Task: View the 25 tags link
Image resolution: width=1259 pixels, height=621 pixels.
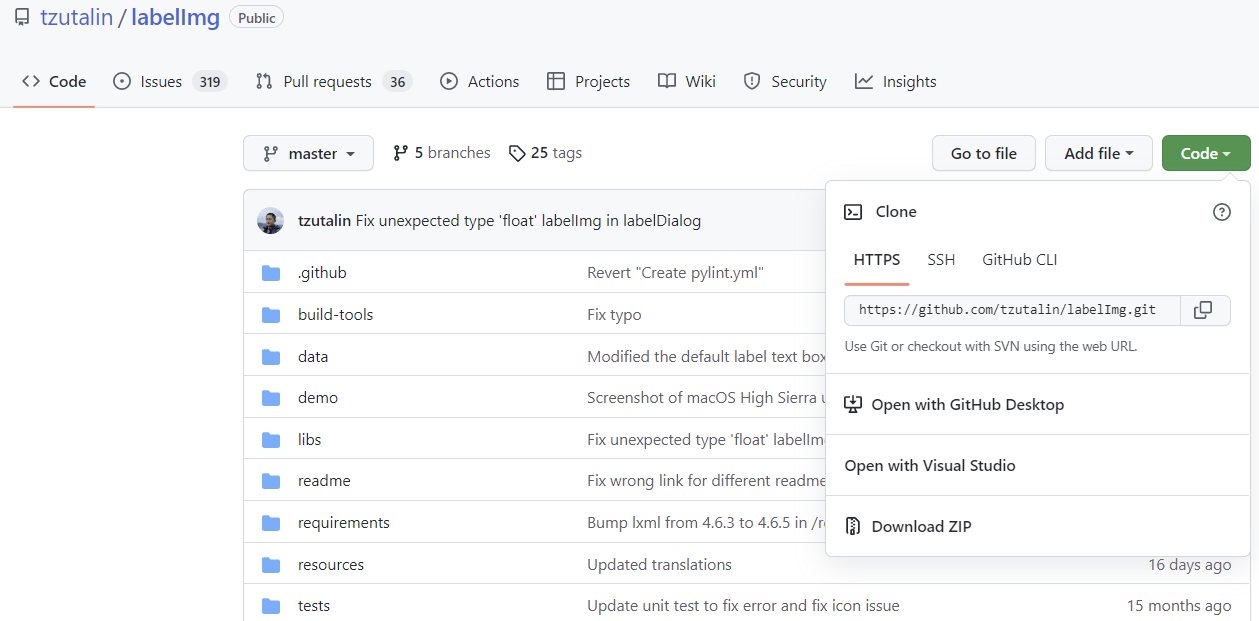Action: pos(545,153)
